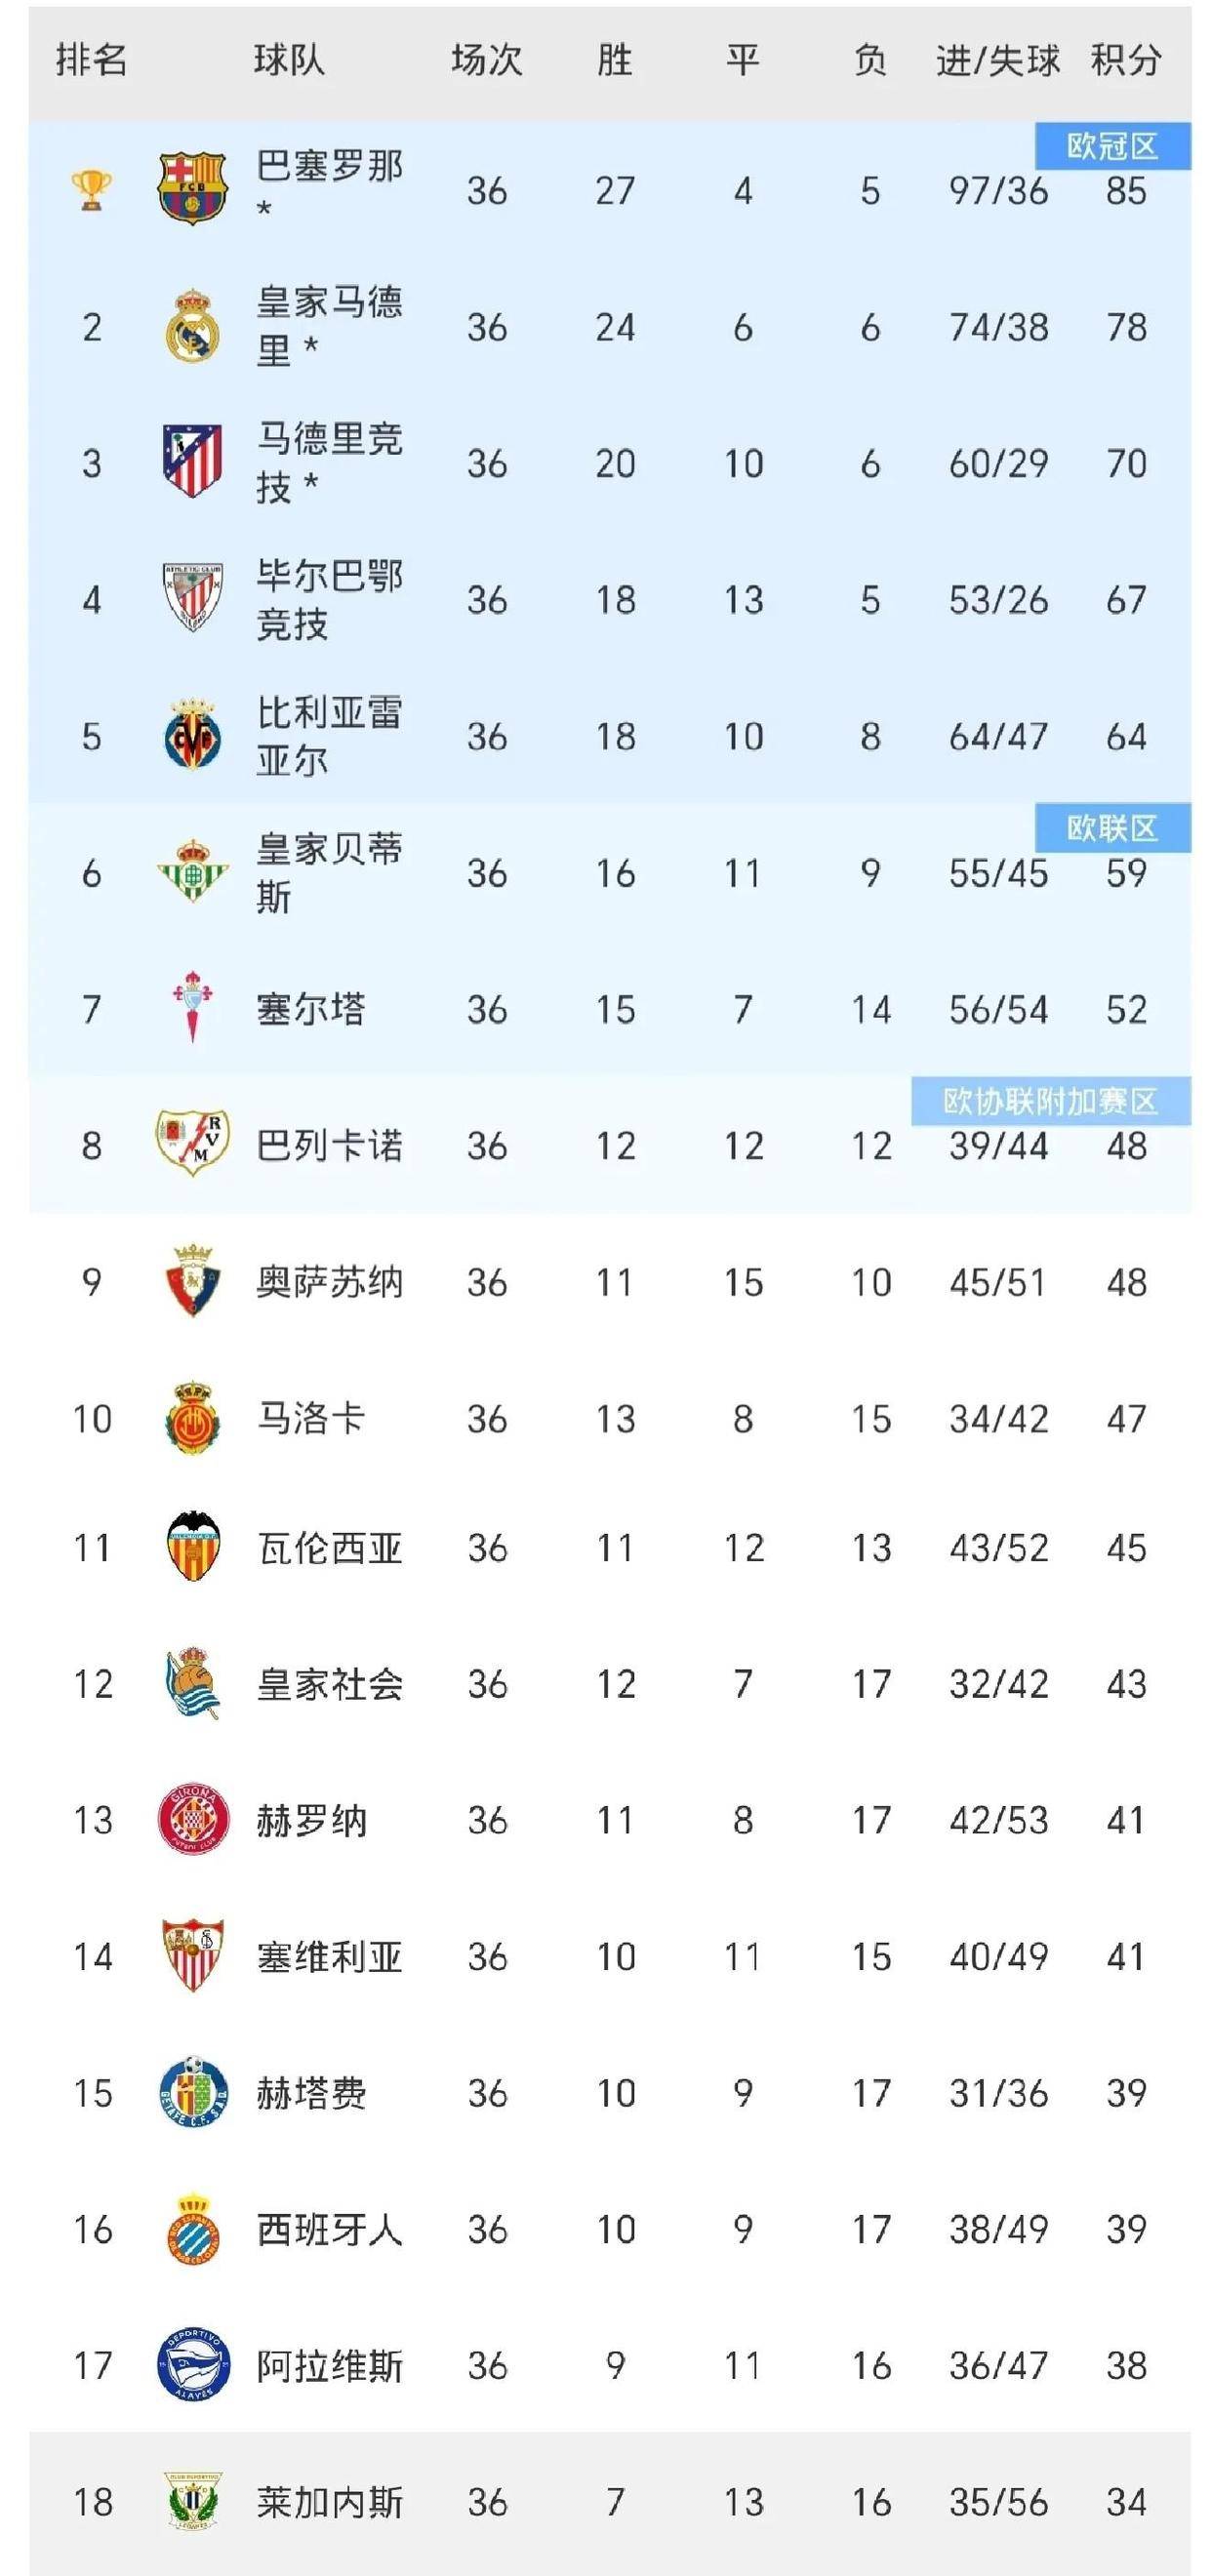The height and width of the screenshot is (2576, 1212).
Task: Select the 进/失球 goals column header
Action: (997, 60)
